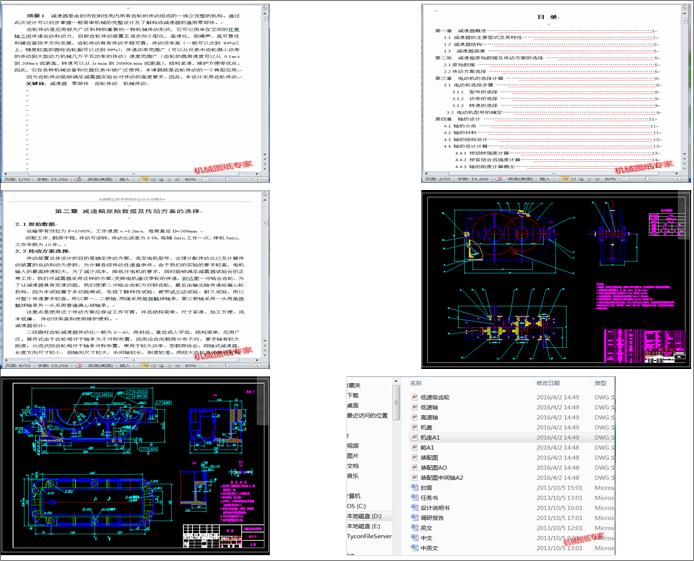The image size is (694, 561).
Task: Open the 低速级齿轮 DWG file icon
Action: pos(415,397)
